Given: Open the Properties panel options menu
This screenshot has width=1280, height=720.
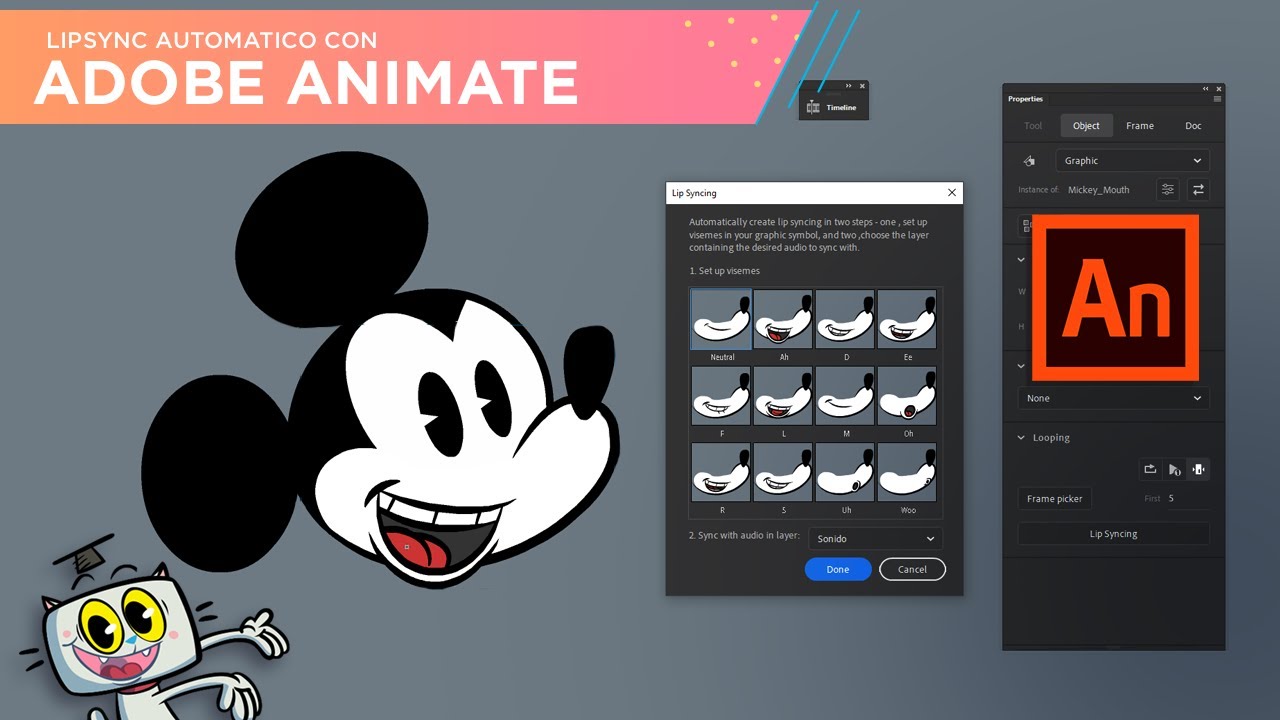Looking at the screenshot, I should [1217, 99].
